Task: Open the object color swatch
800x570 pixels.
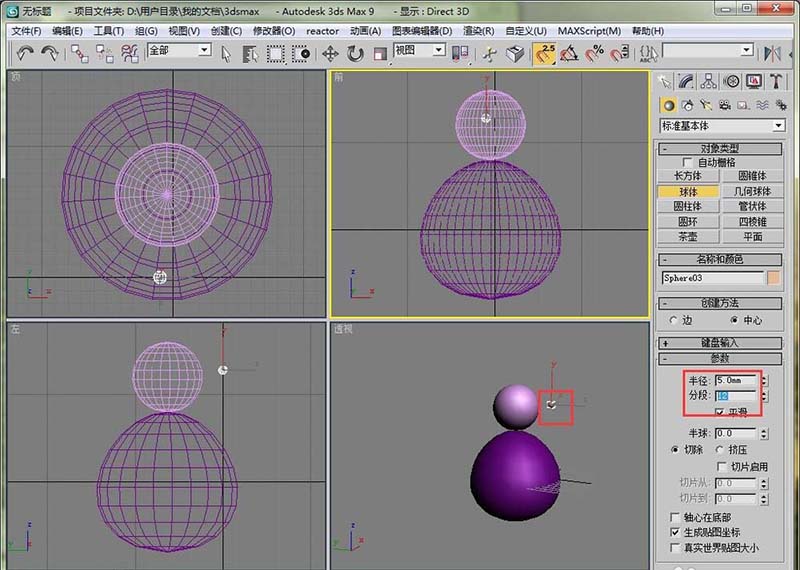Action: (x=774, y=278)
